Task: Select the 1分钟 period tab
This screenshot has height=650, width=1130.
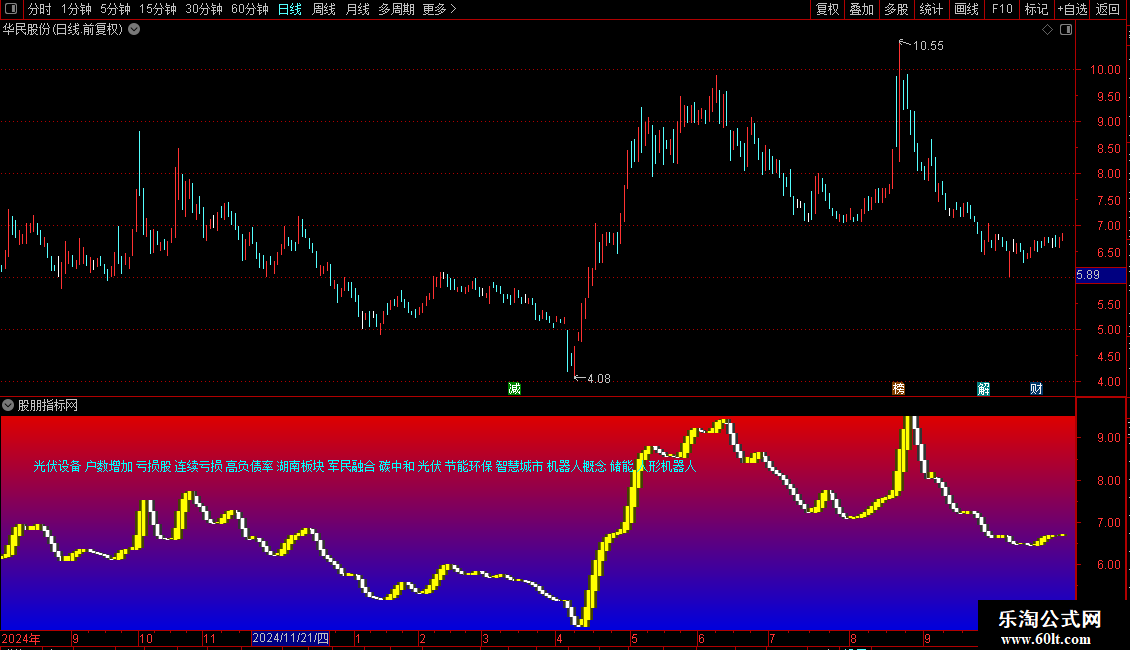Action: point(76,9)
